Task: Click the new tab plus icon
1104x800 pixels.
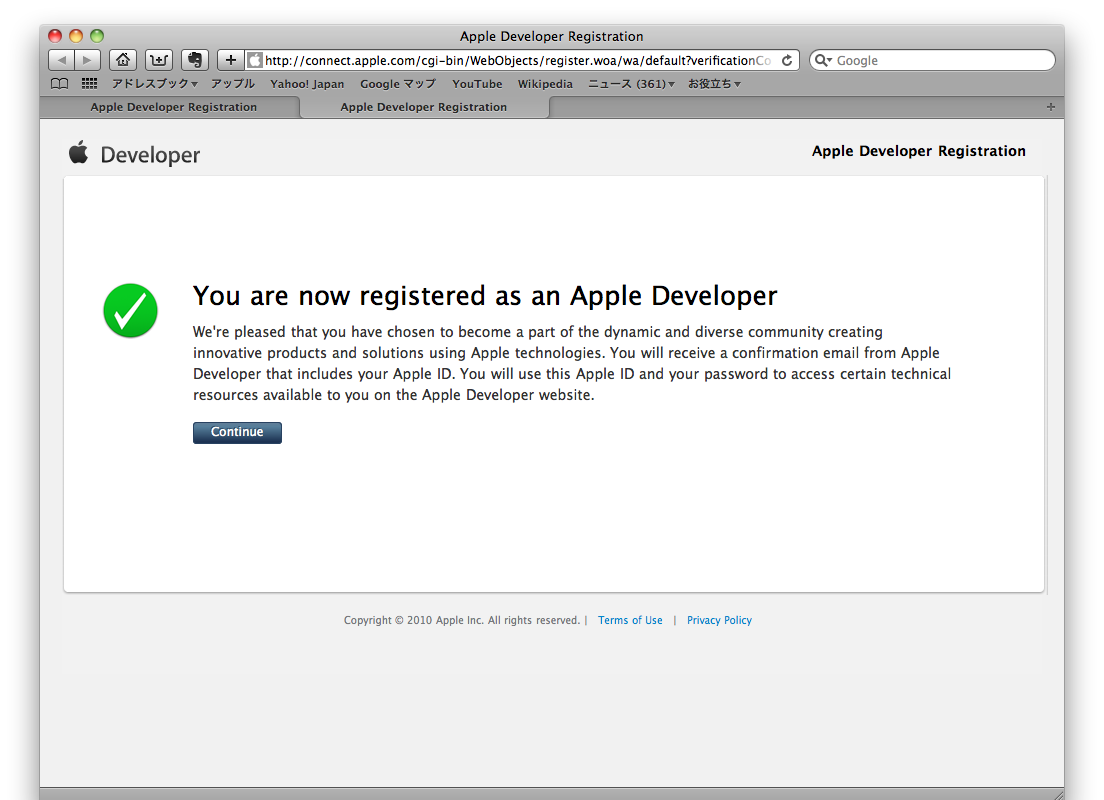Action: [1050, 107]
